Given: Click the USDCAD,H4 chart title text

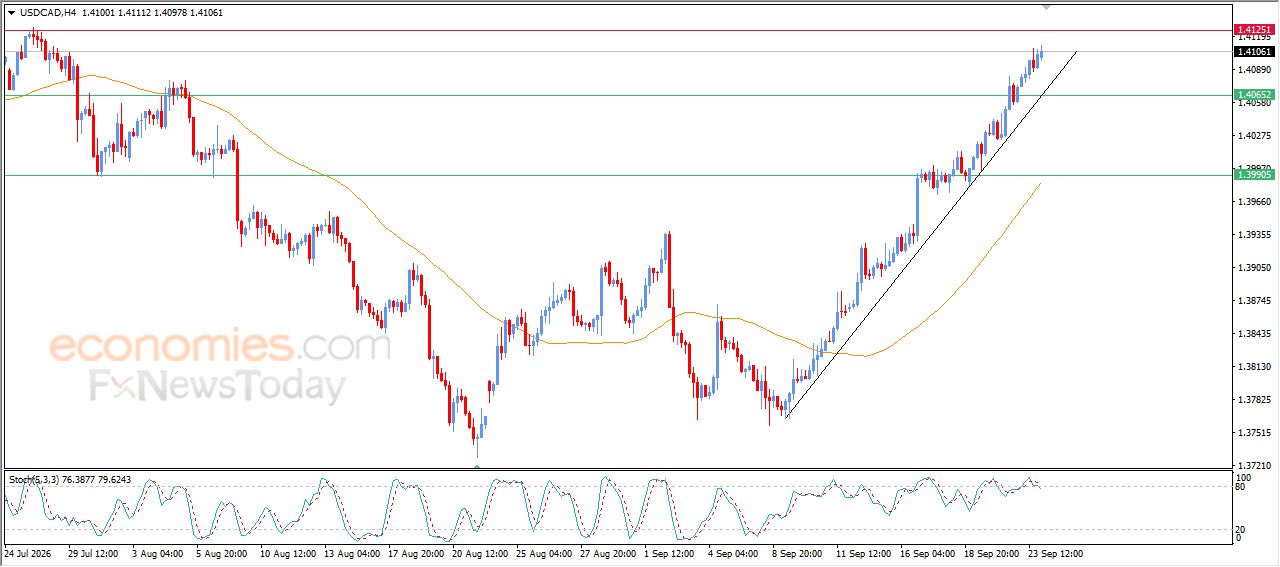Looking at the screenshot, I should pos(48,12).
